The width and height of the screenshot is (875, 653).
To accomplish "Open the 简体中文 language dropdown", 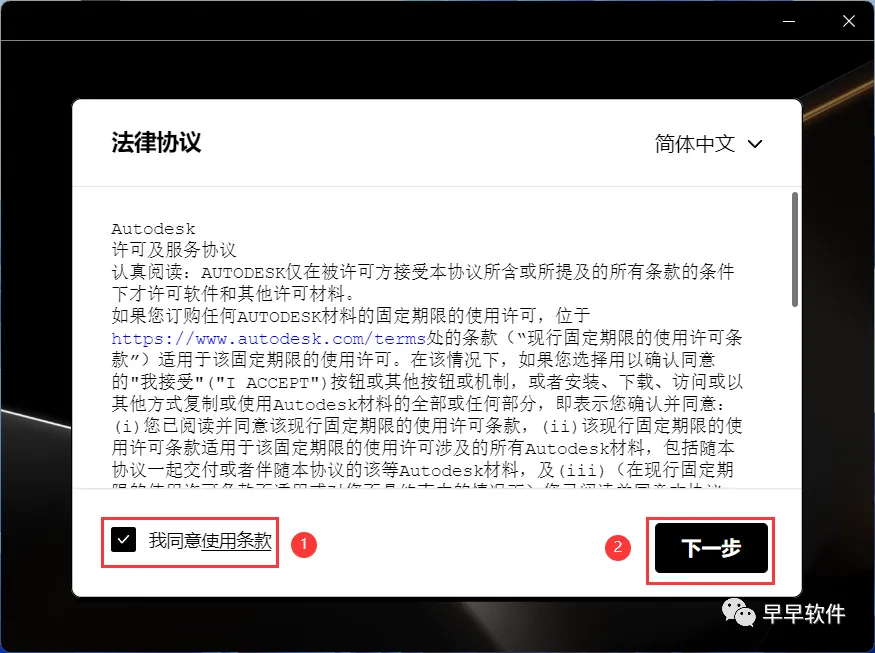I will pos(708,144).
